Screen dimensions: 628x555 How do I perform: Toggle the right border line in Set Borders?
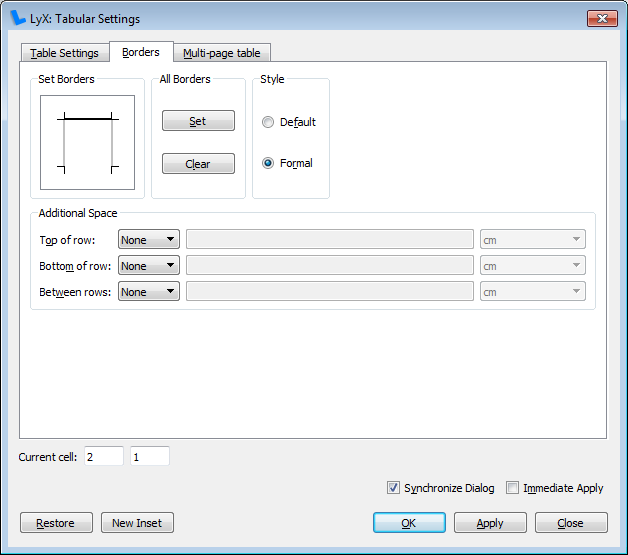(112, 143)
